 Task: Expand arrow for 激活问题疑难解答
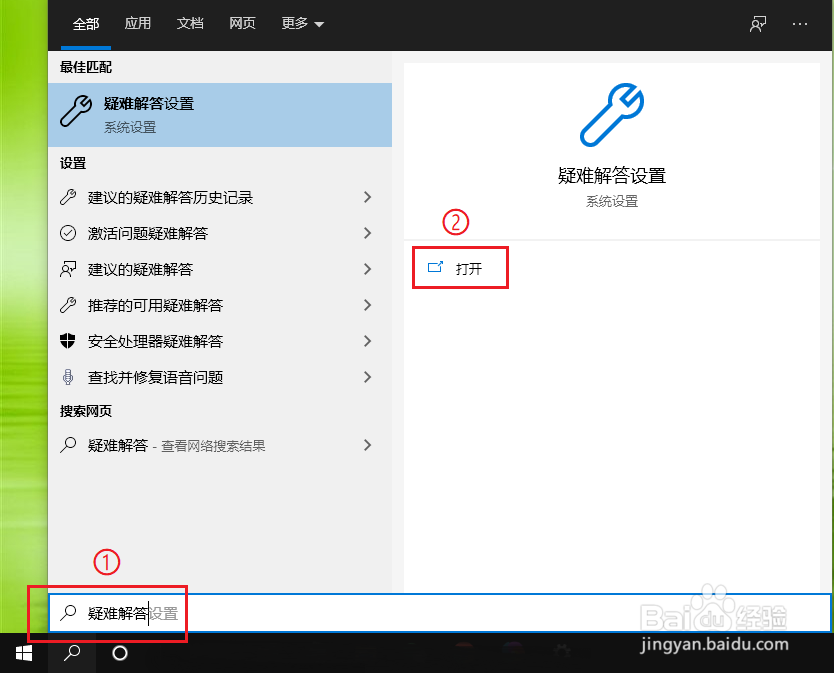(367, 233)
